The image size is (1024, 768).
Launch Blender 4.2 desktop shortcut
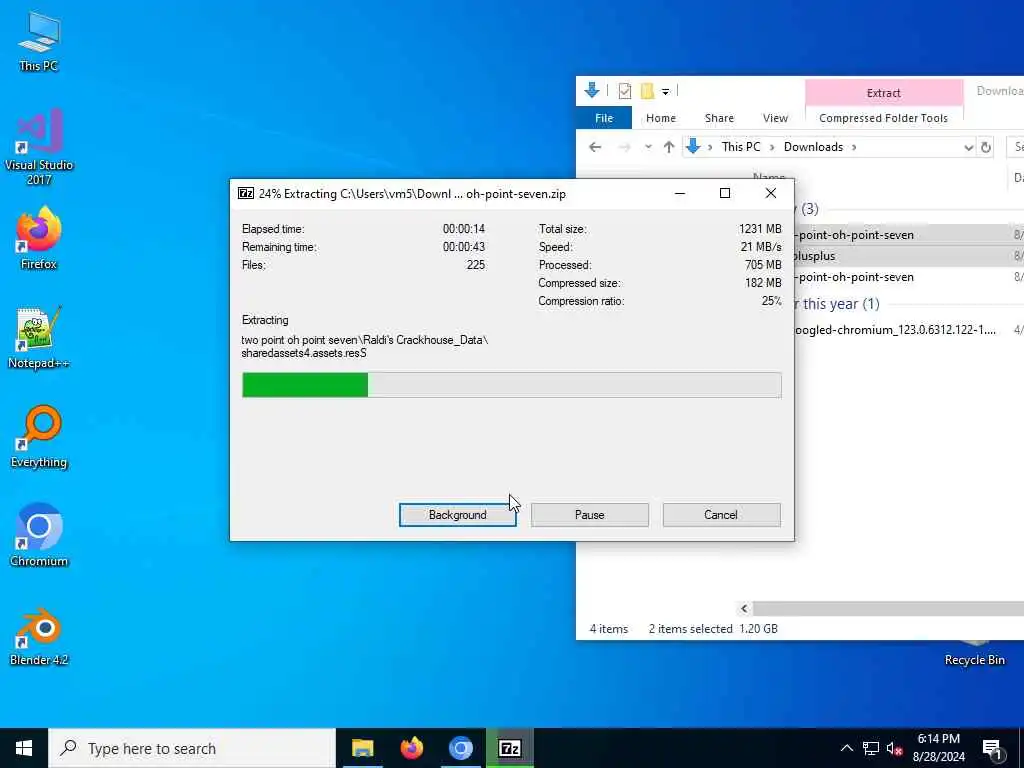coord(39,635)
